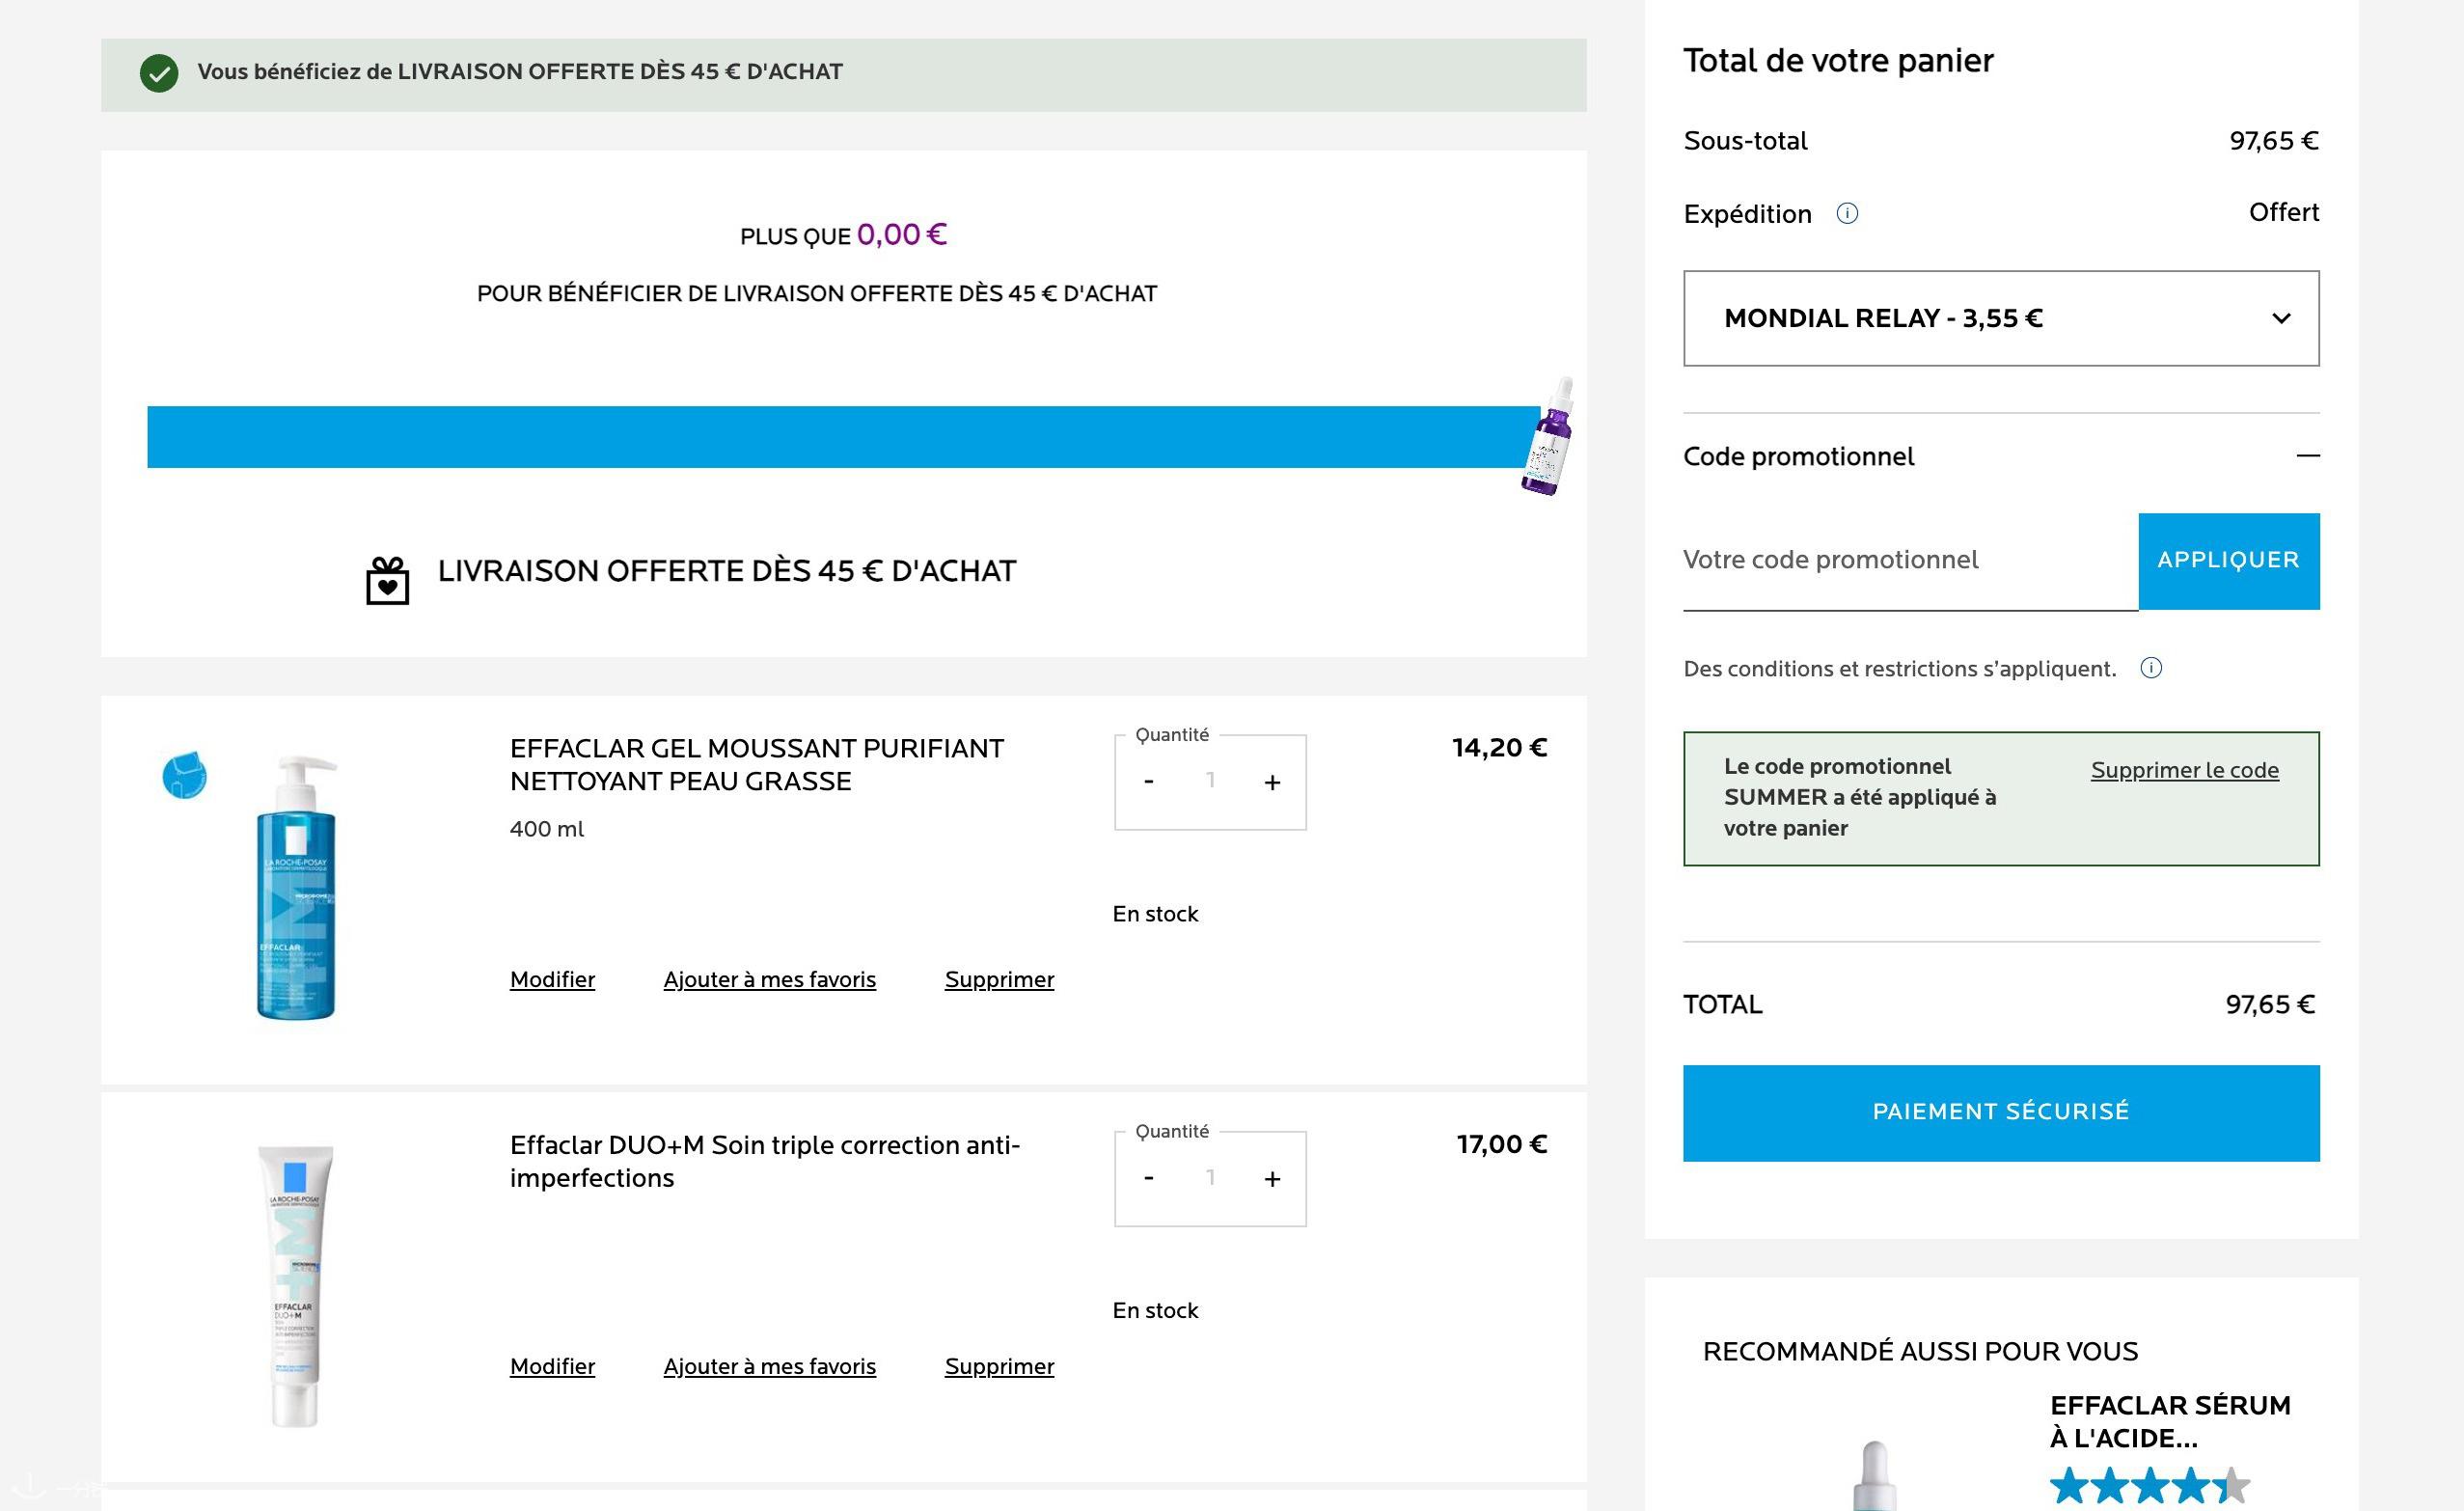Click the 17,00 € price text
This screenshot has height=1511, width=2464.
[1502, 1144]
